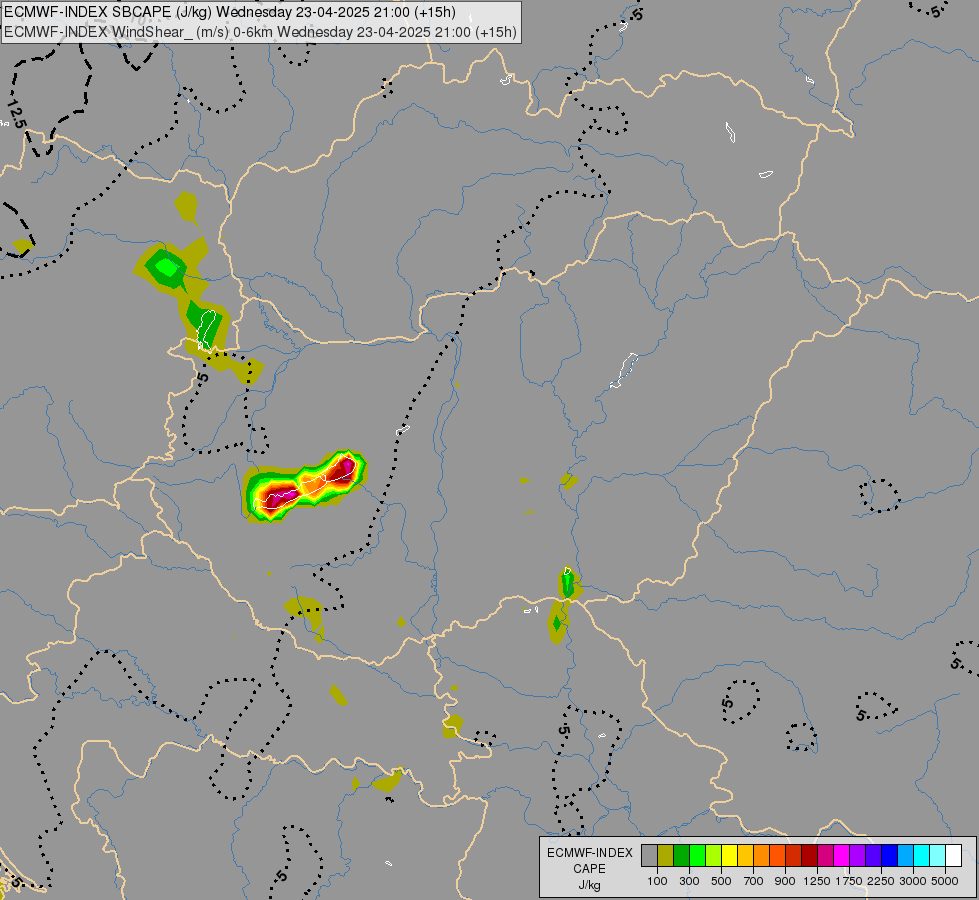Click the bright magenta swatch before 1750
This screenshot has width=979, height=900.
click(x=841, y=856)
